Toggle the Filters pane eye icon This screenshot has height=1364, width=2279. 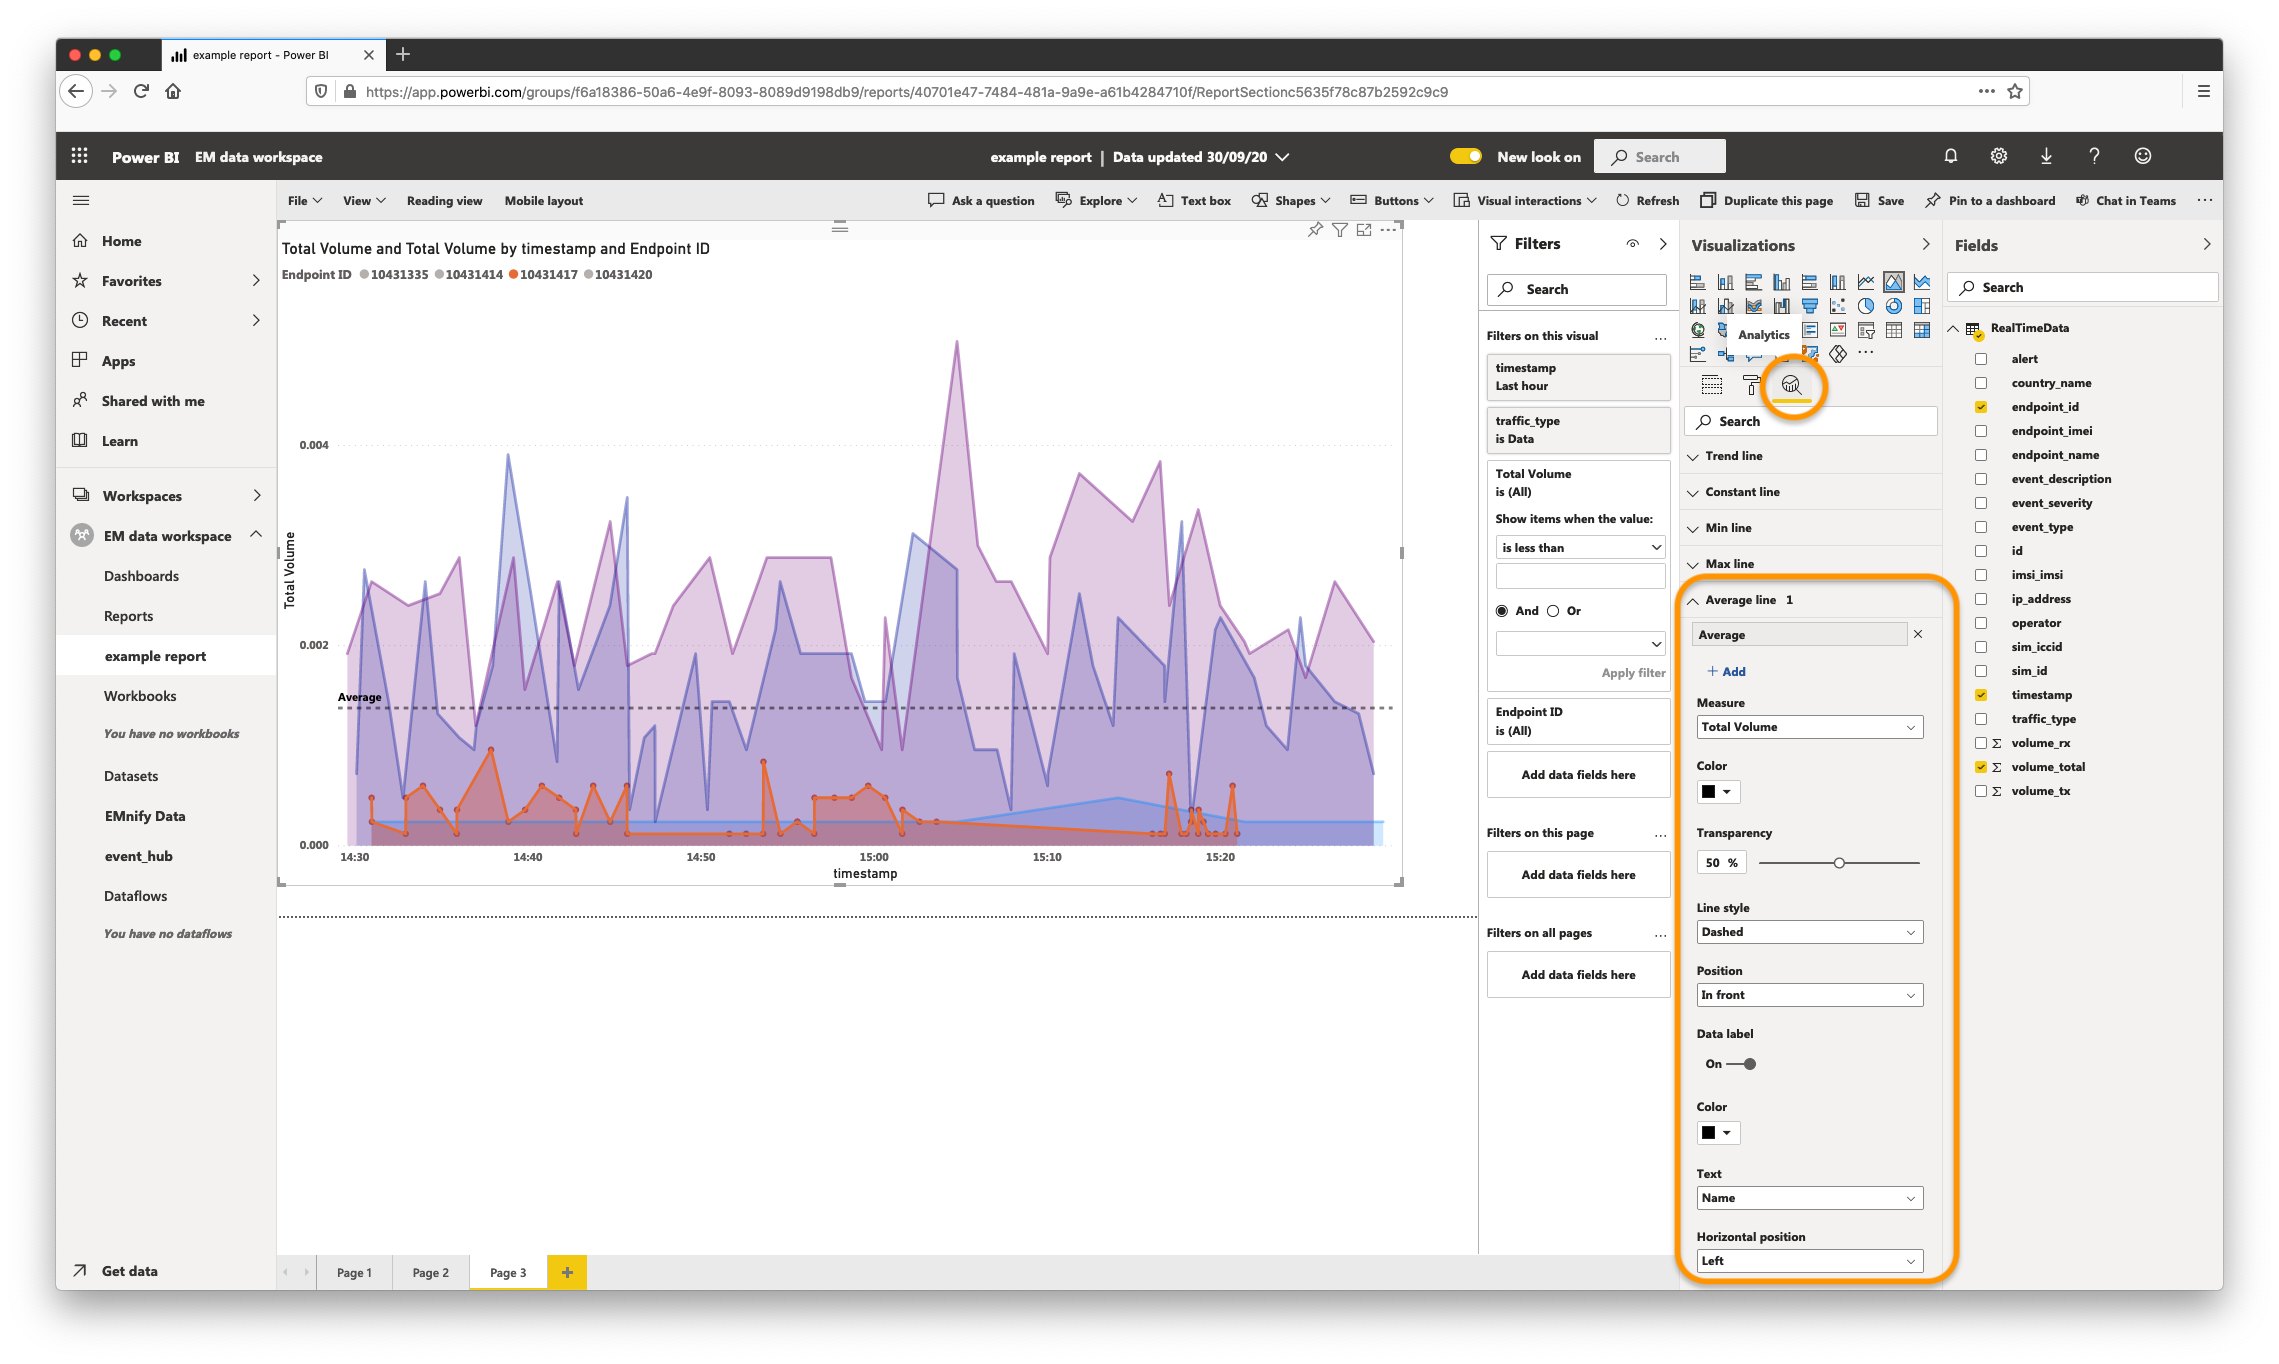coord(1632,244)
